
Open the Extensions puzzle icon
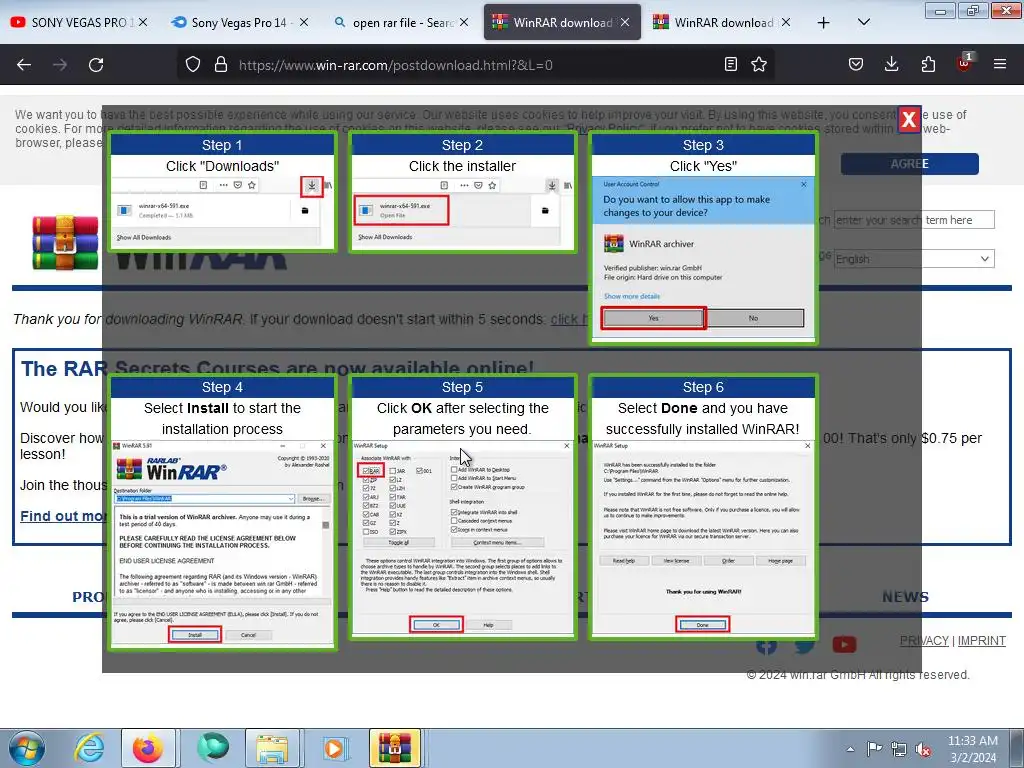pyautogui.click(x=928, y=64)
